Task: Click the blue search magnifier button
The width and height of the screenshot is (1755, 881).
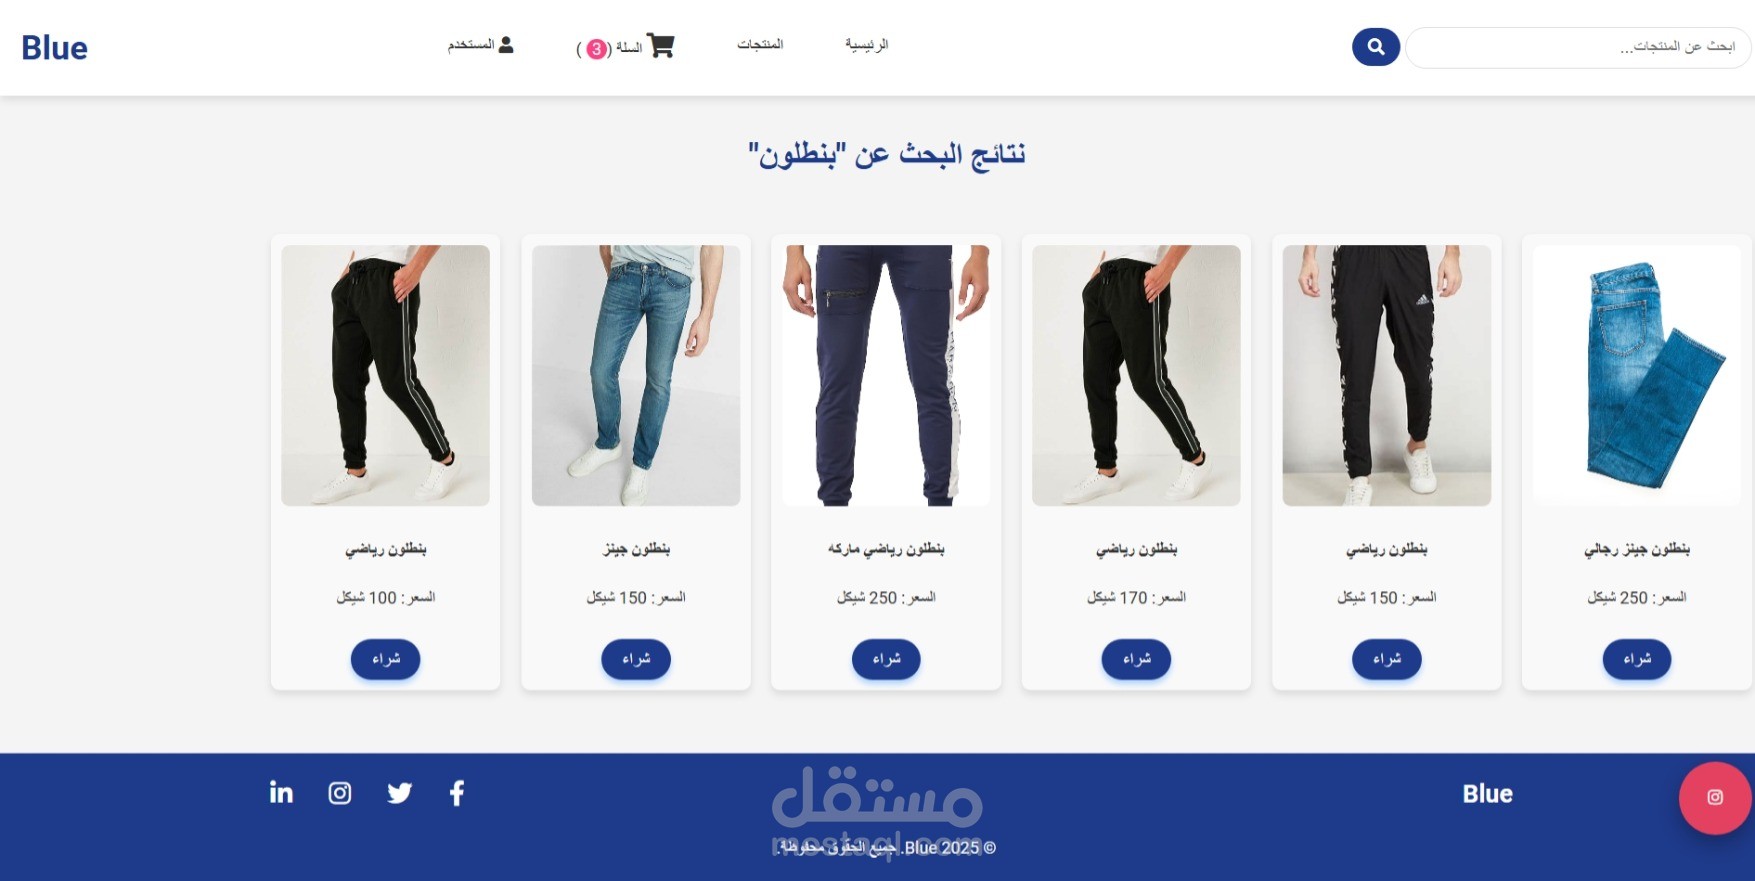Action: point(1375,47)
